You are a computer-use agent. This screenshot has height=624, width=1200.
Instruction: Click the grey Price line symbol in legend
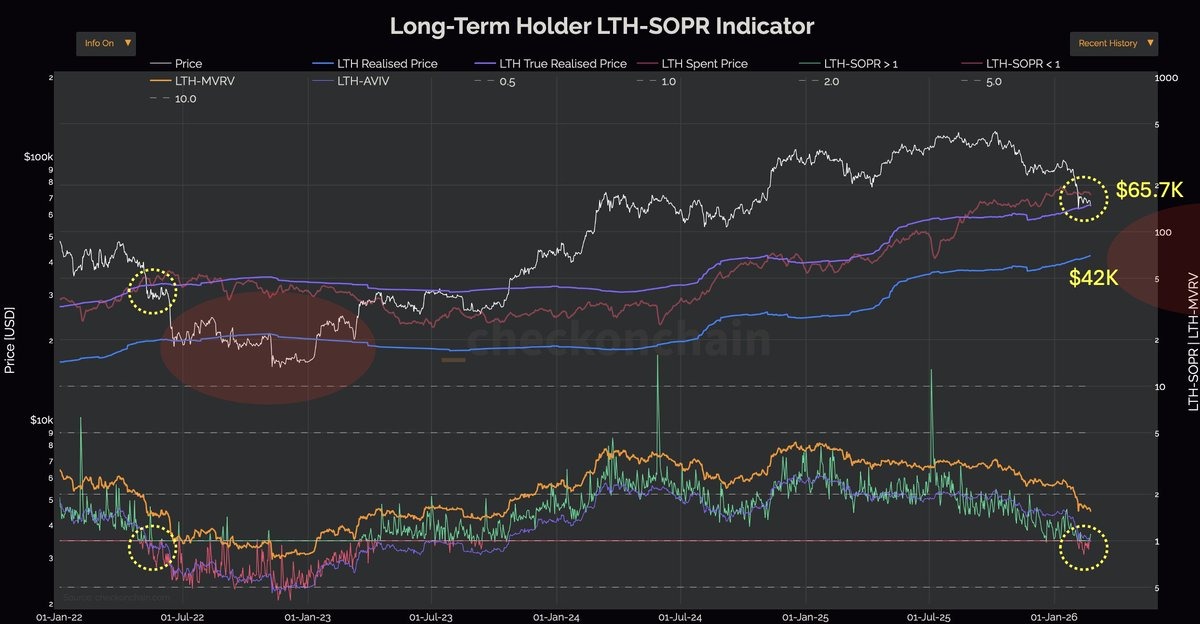click(158, 63)
